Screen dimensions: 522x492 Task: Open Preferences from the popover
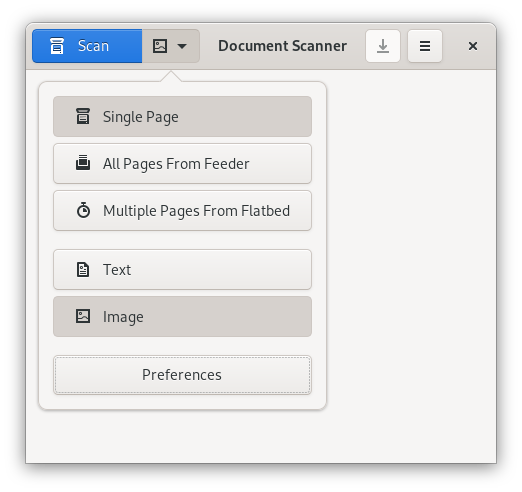[182, 375]
